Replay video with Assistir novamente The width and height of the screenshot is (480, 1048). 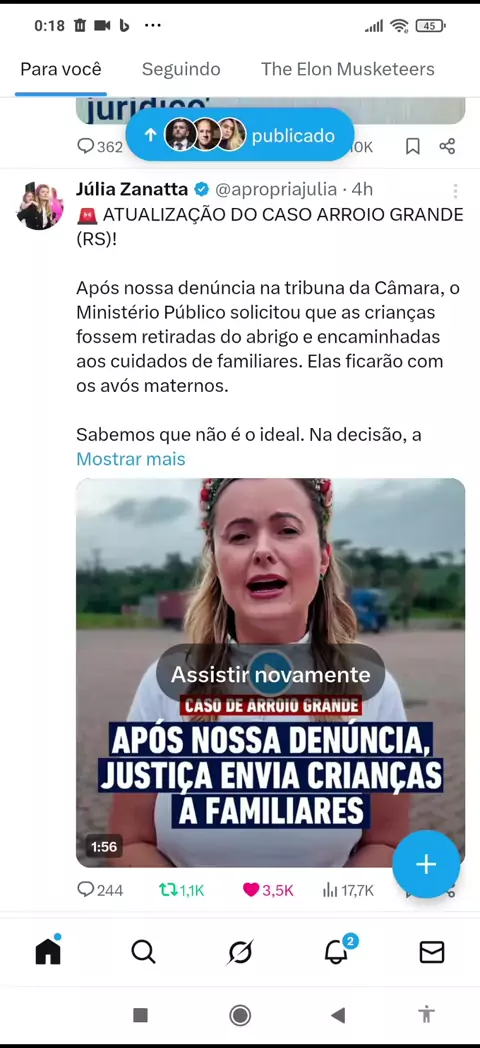270,674
